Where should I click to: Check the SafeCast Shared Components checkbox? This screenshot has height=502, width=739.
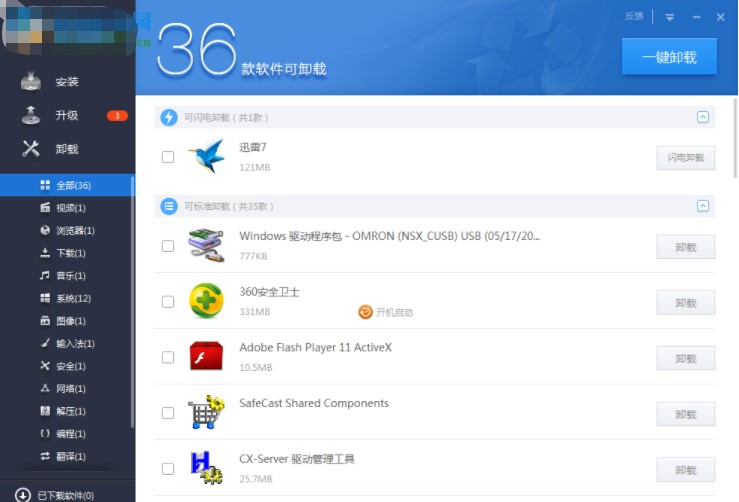(x=168, y=413)
